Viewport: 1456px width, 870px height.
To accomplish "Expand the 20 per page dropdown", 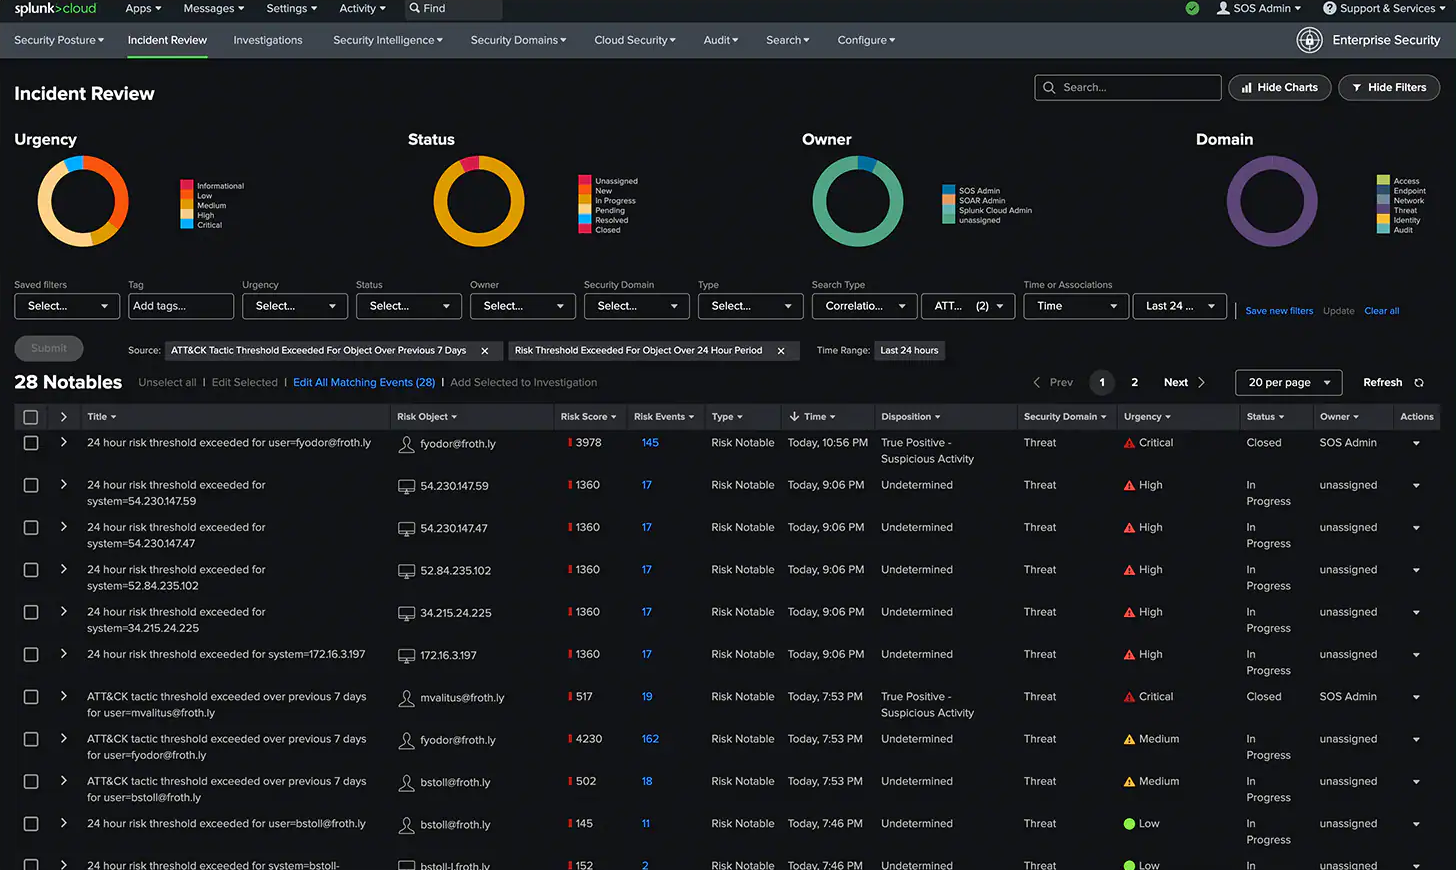I will tap(1289, 383).
